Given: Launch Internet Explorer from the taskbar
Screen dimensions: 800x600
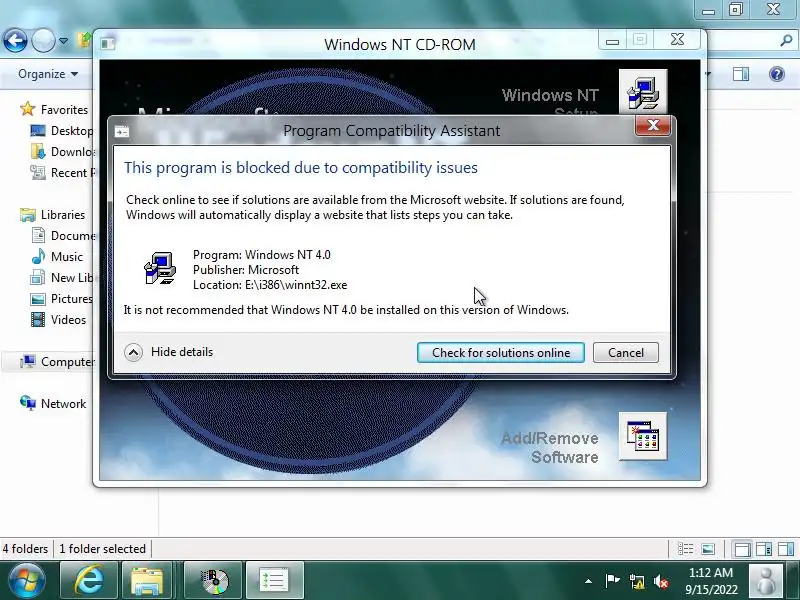Looking at the screenshot, I should tap(89, 581).
